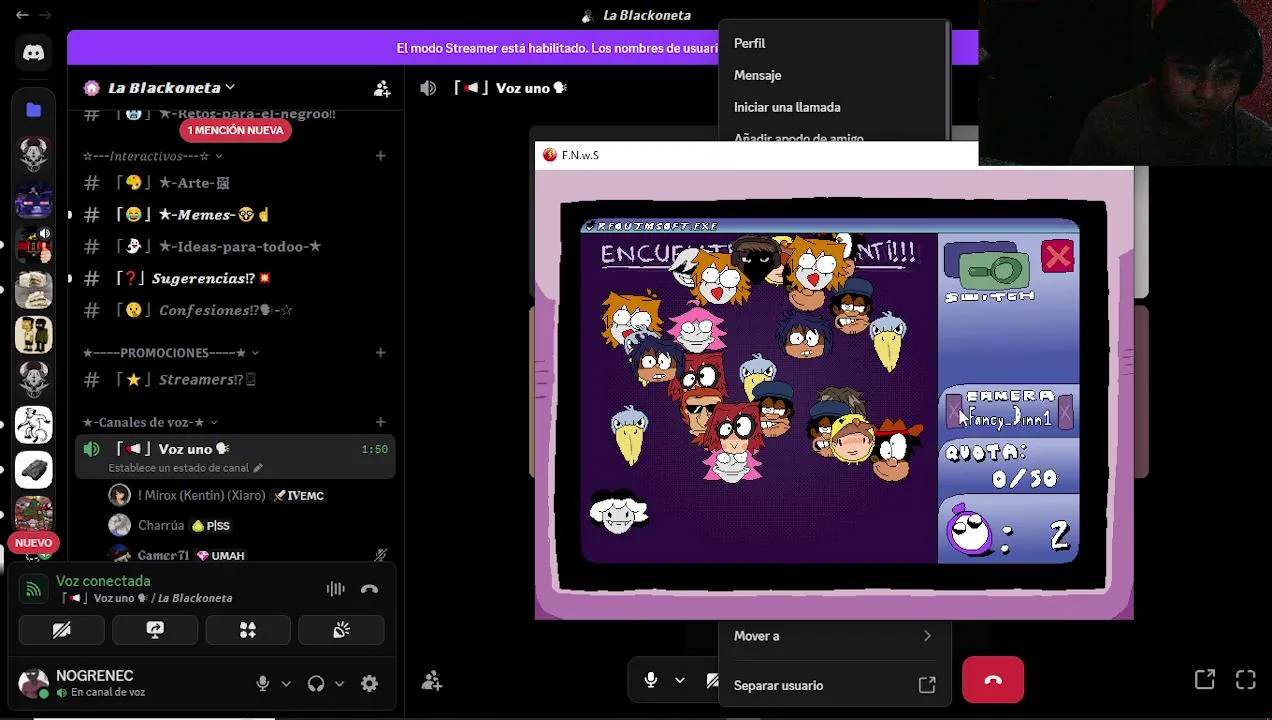The width and height of the screenshot is (1272, 720).
Task: Turn on camera in voice panel
Action: 61,630
